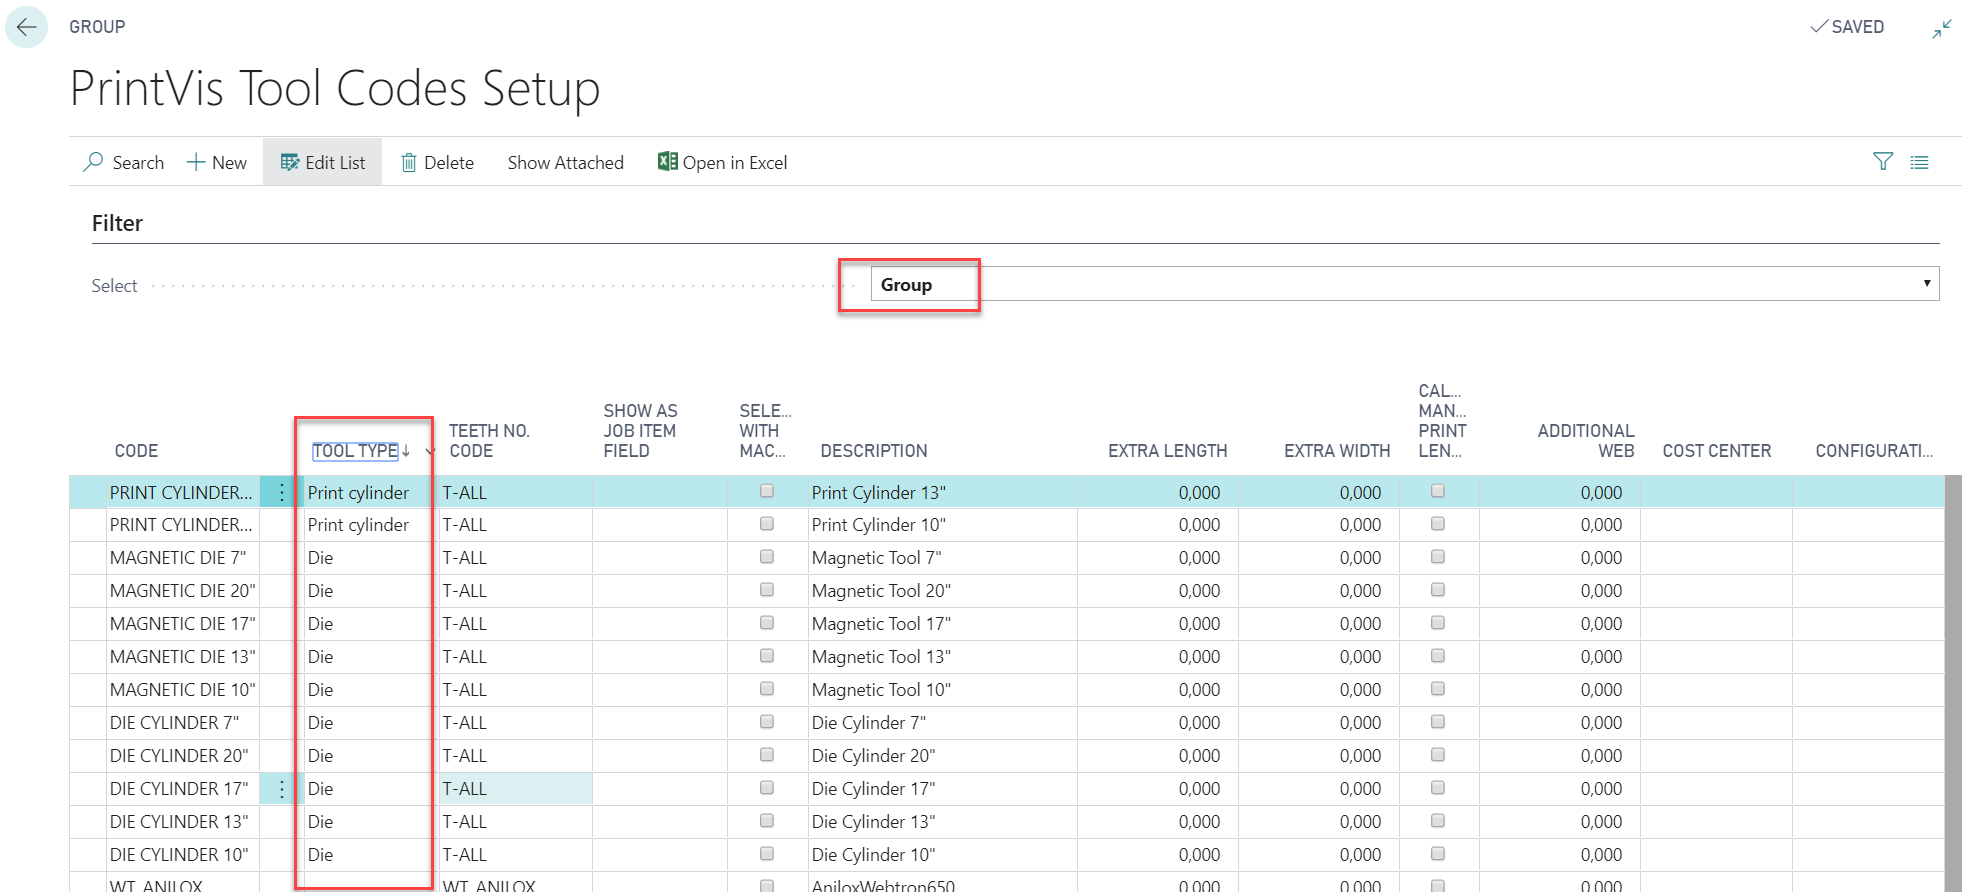Click the EXTRA WIDTH column header

(1337, 451)
